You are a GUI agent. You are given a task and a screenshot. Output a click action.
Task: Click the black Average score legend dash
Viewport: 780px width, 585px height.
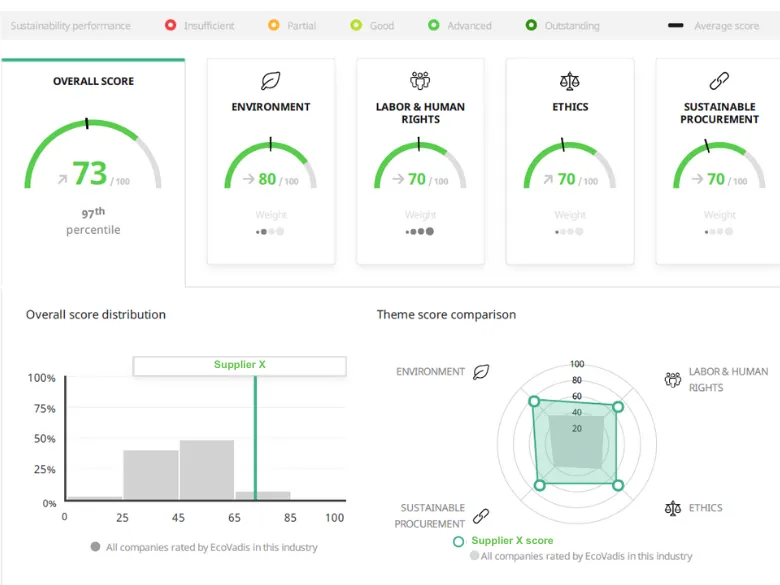[676, 25]
